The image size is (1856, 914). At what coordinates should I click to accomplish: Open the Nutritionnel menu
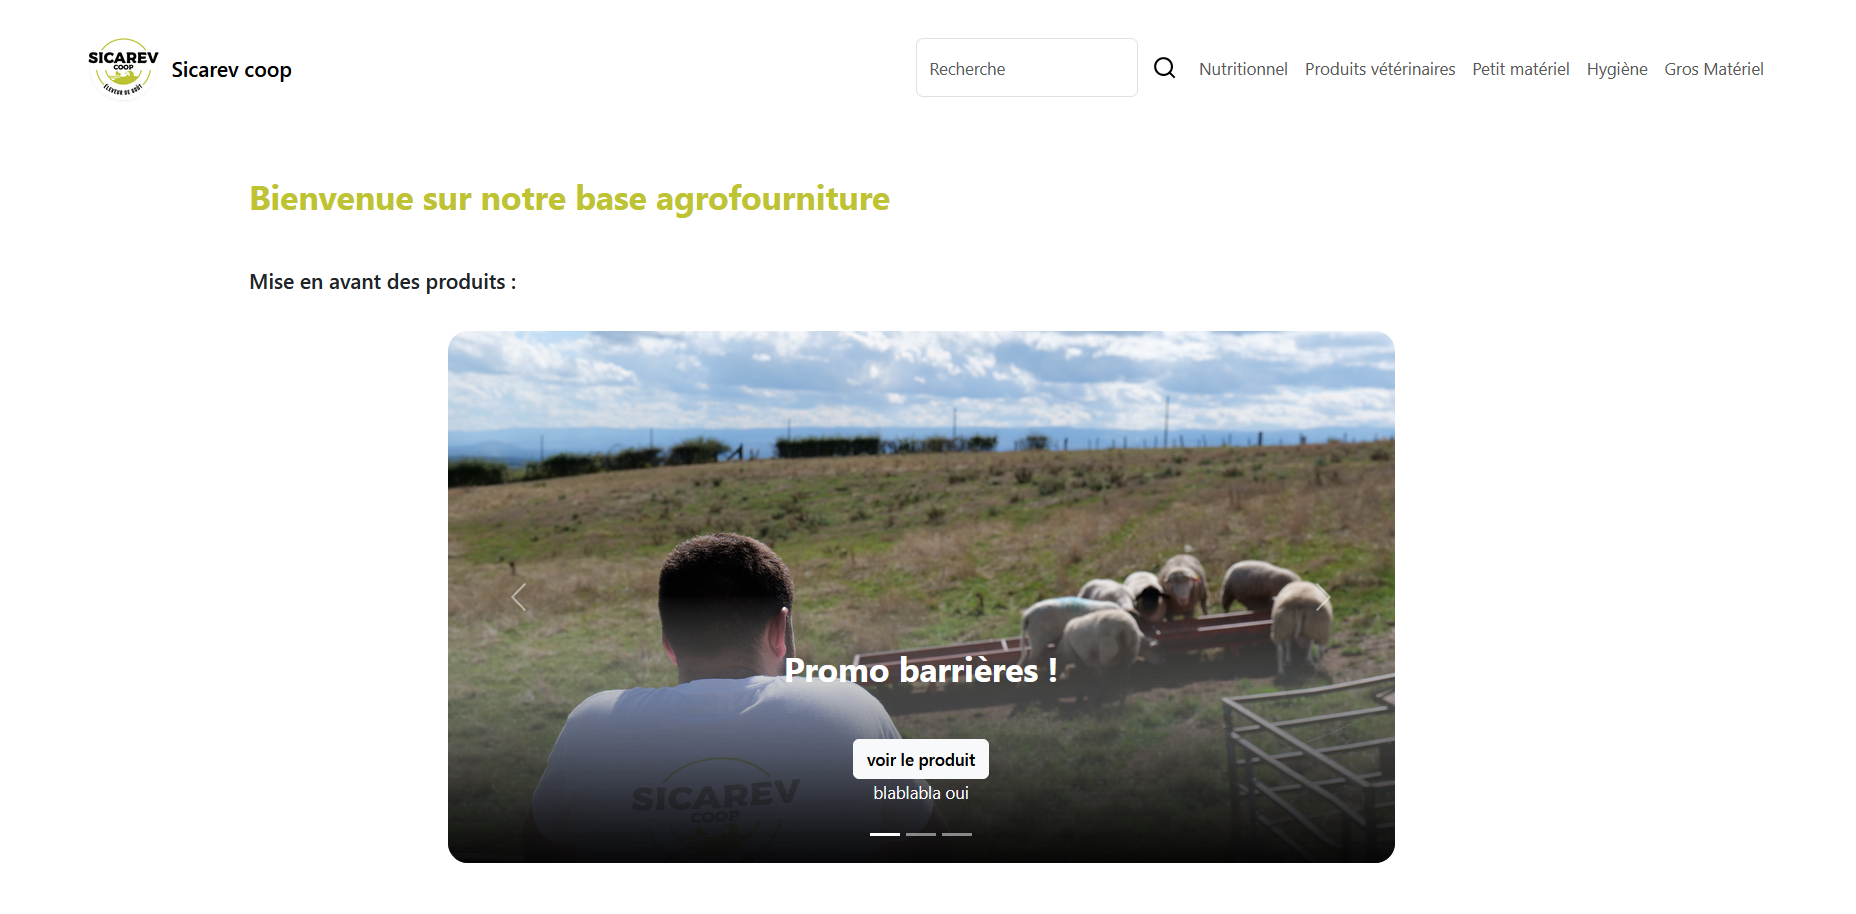pos(1243,69)
